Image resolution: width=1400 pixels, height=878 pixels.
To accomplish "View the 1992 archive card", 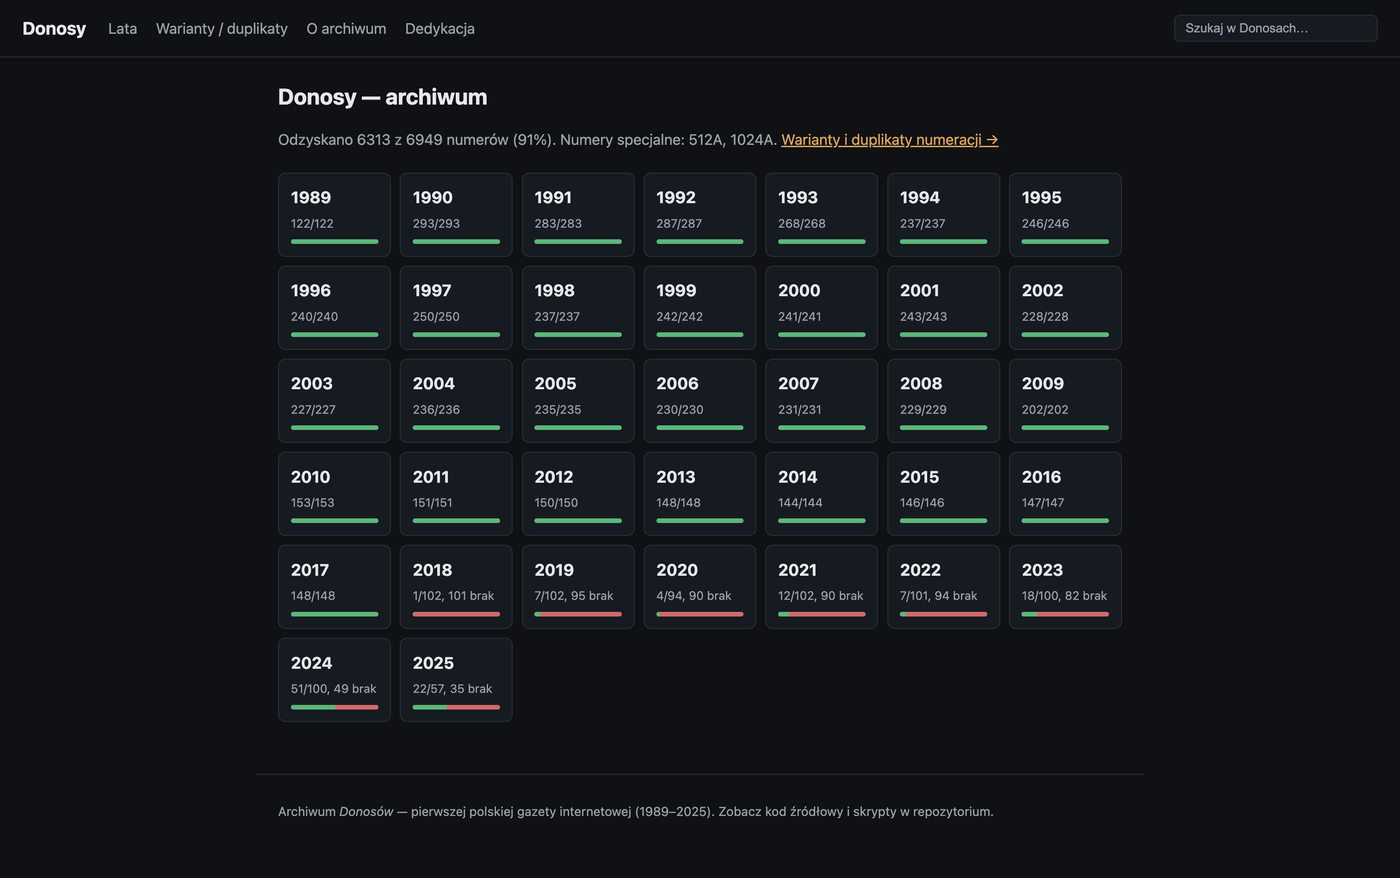I will (x=700, y=215).
